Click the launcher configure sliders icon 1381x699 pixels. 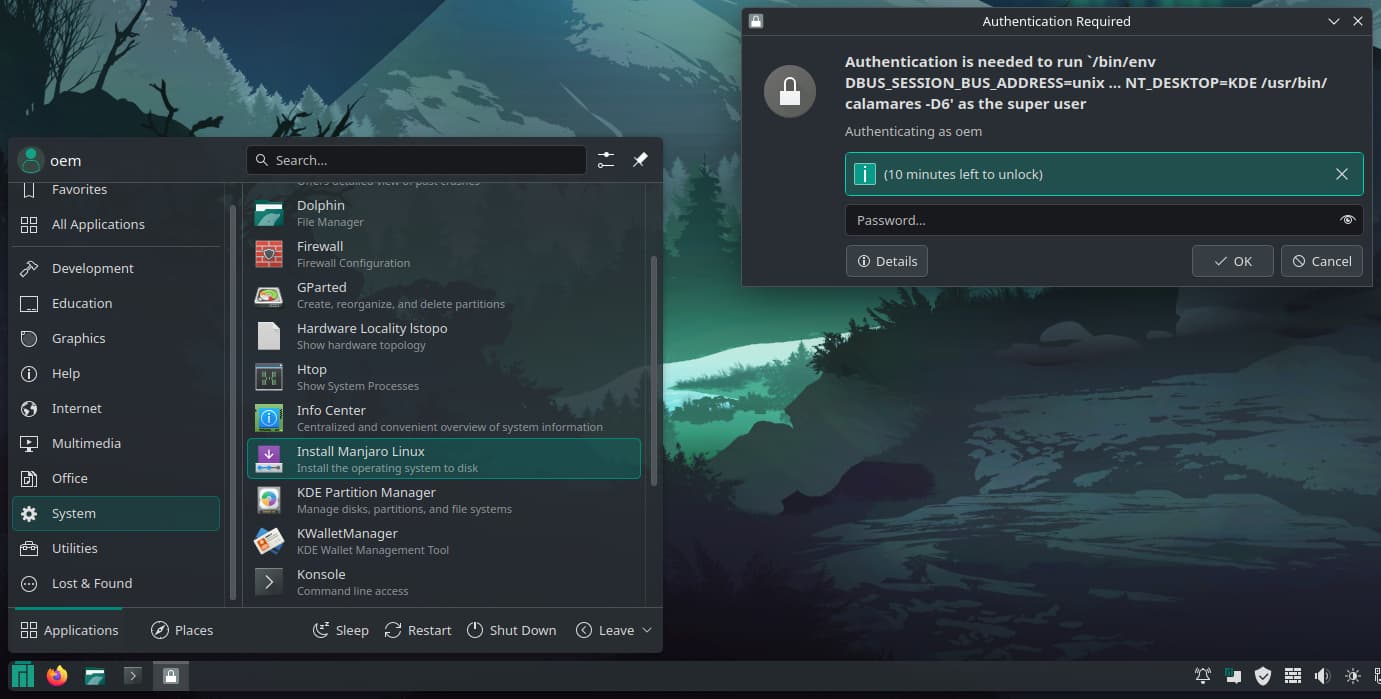coord(606,160)
